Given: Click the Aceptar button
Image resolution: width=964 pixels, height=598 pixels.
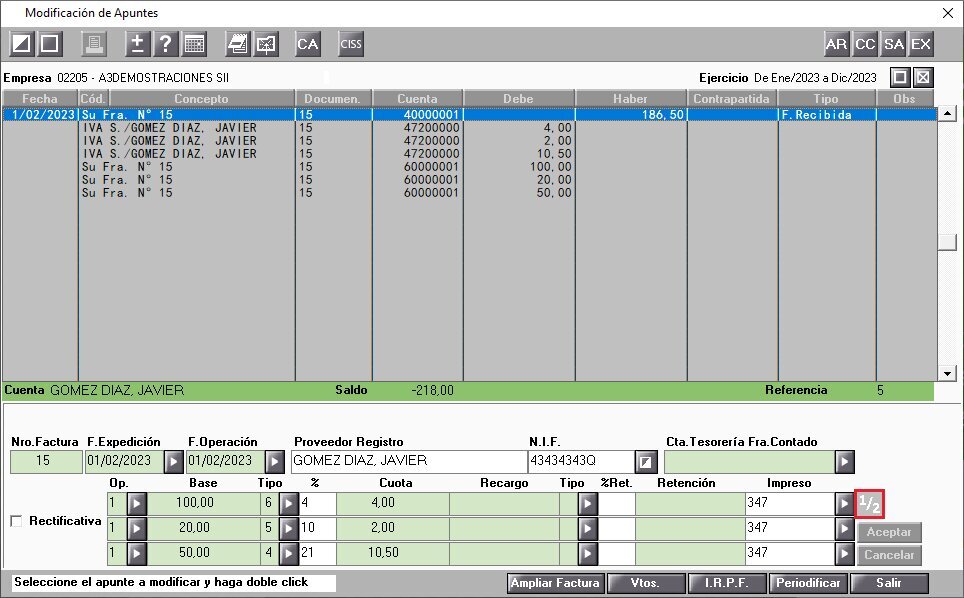Looking at the screenshot, I should tap(889, 532).
